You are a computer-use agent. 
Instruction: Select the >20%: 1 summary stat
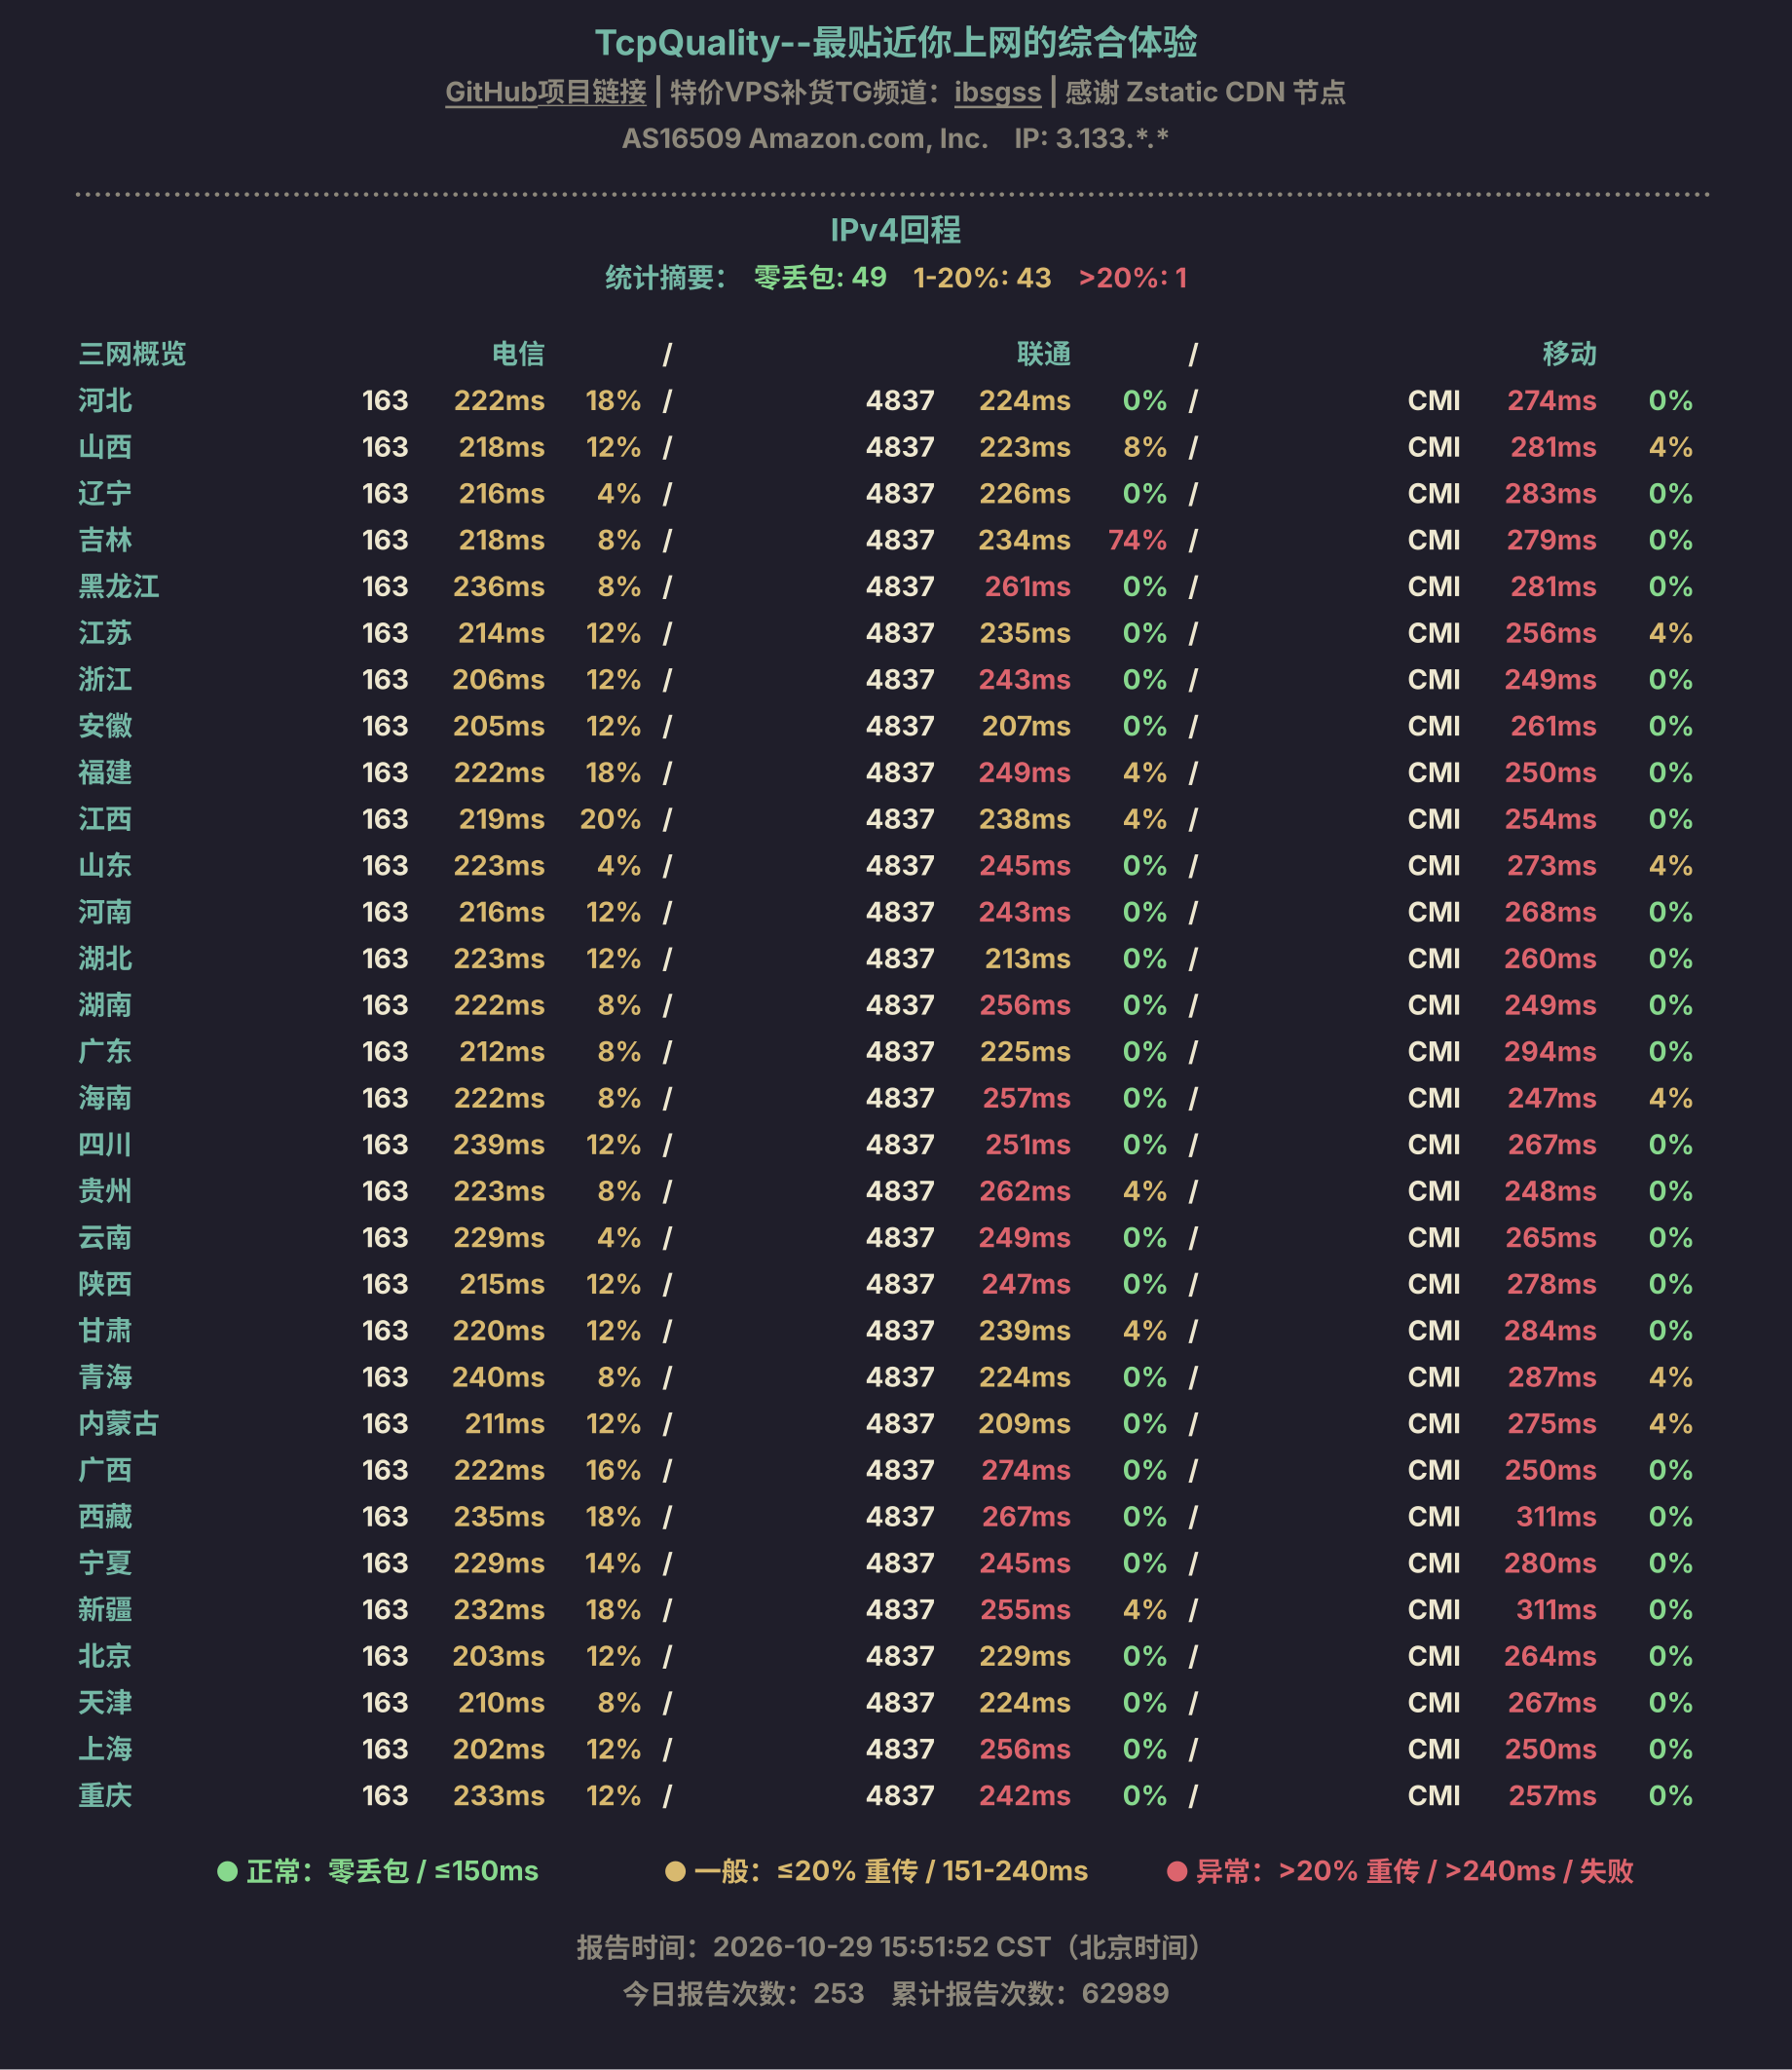coord(1133,277)
